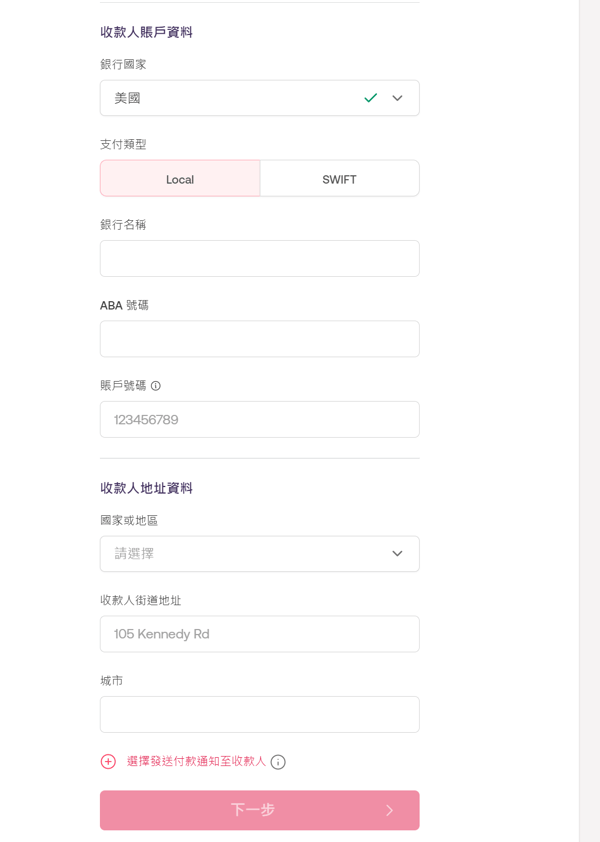Click the 賬戶號碼 field label text
Screen dimensions: 600x842
123,385
